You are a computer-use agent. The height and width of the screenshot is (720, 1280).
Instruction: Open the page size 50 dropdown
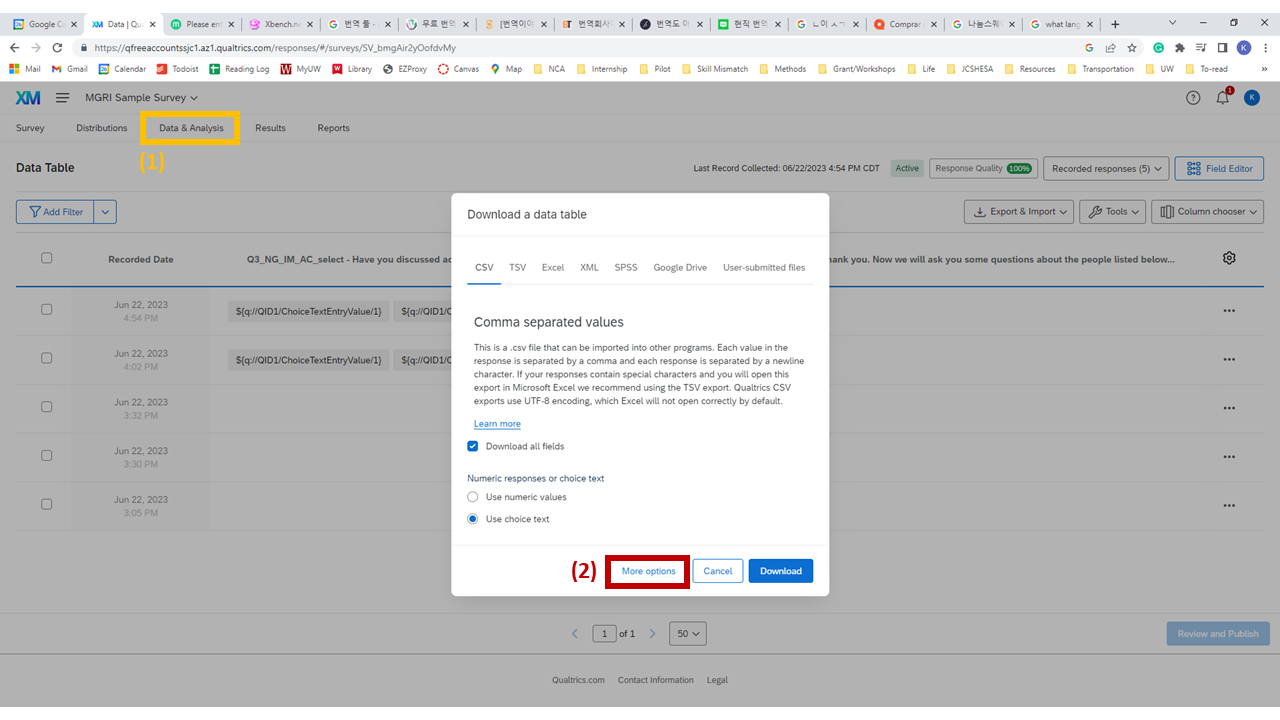687,633
